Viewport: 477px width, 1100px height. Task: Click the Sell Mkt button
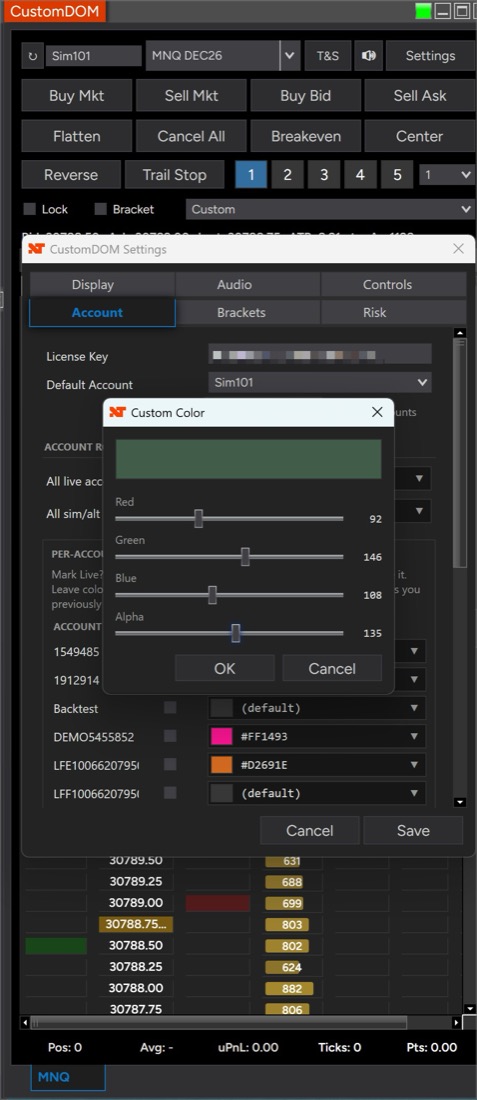click(x=191, y=95)
